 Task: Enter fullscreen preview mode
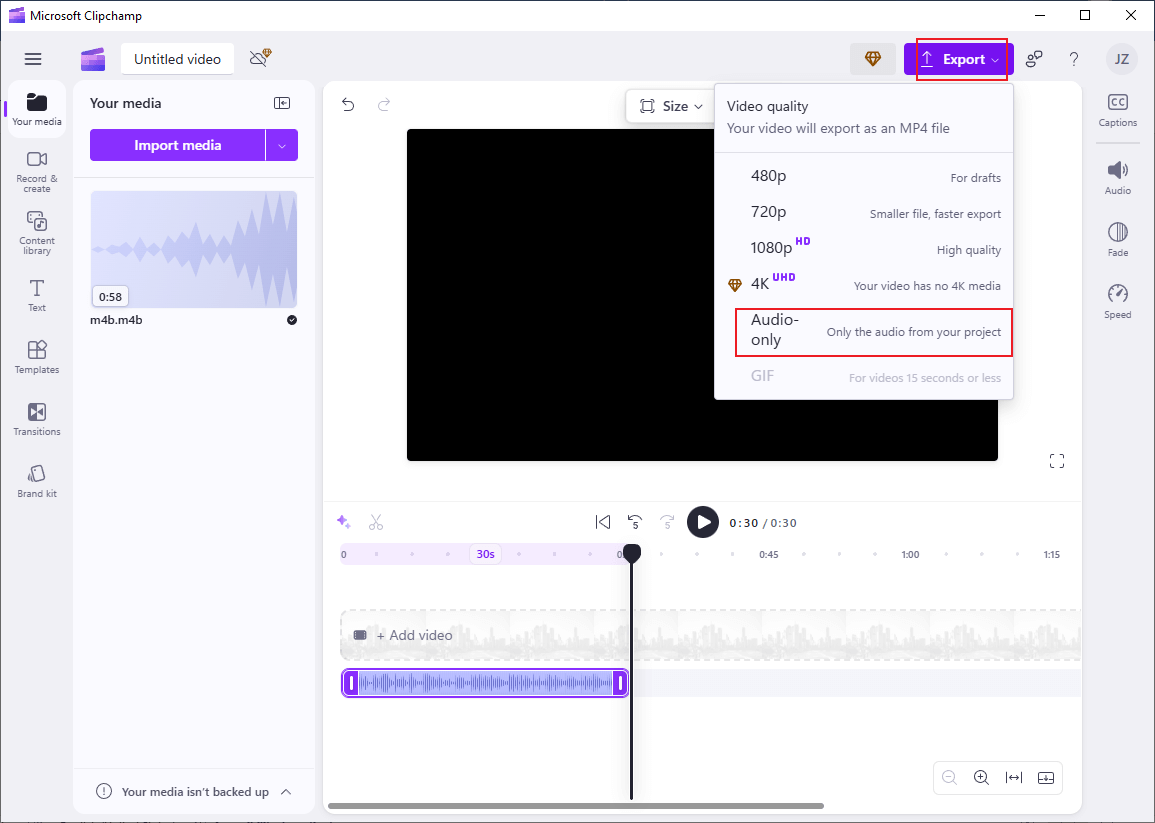click(1057, 461)
